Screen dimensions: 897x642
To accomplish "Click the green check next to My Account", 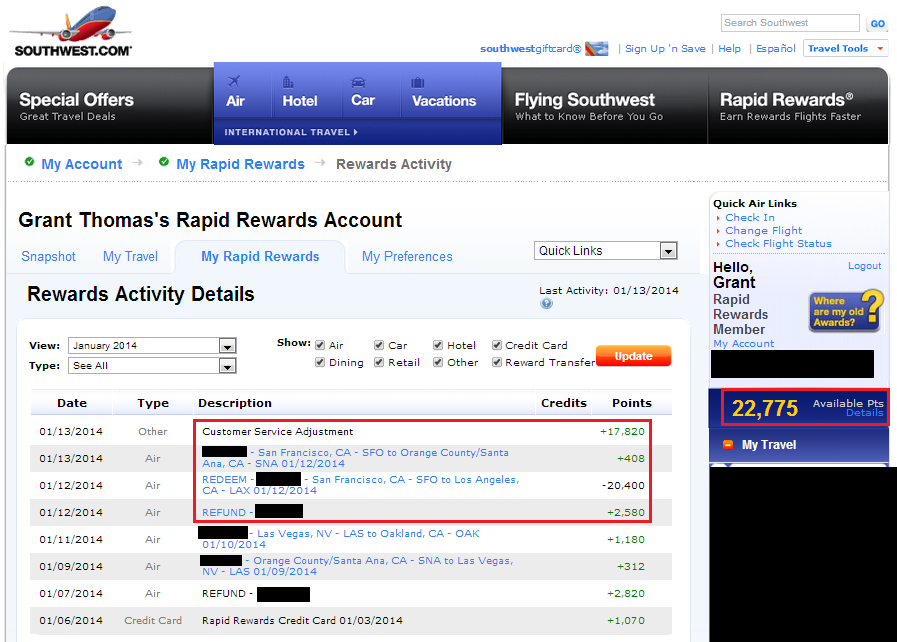I will click(x=30, y=163).
